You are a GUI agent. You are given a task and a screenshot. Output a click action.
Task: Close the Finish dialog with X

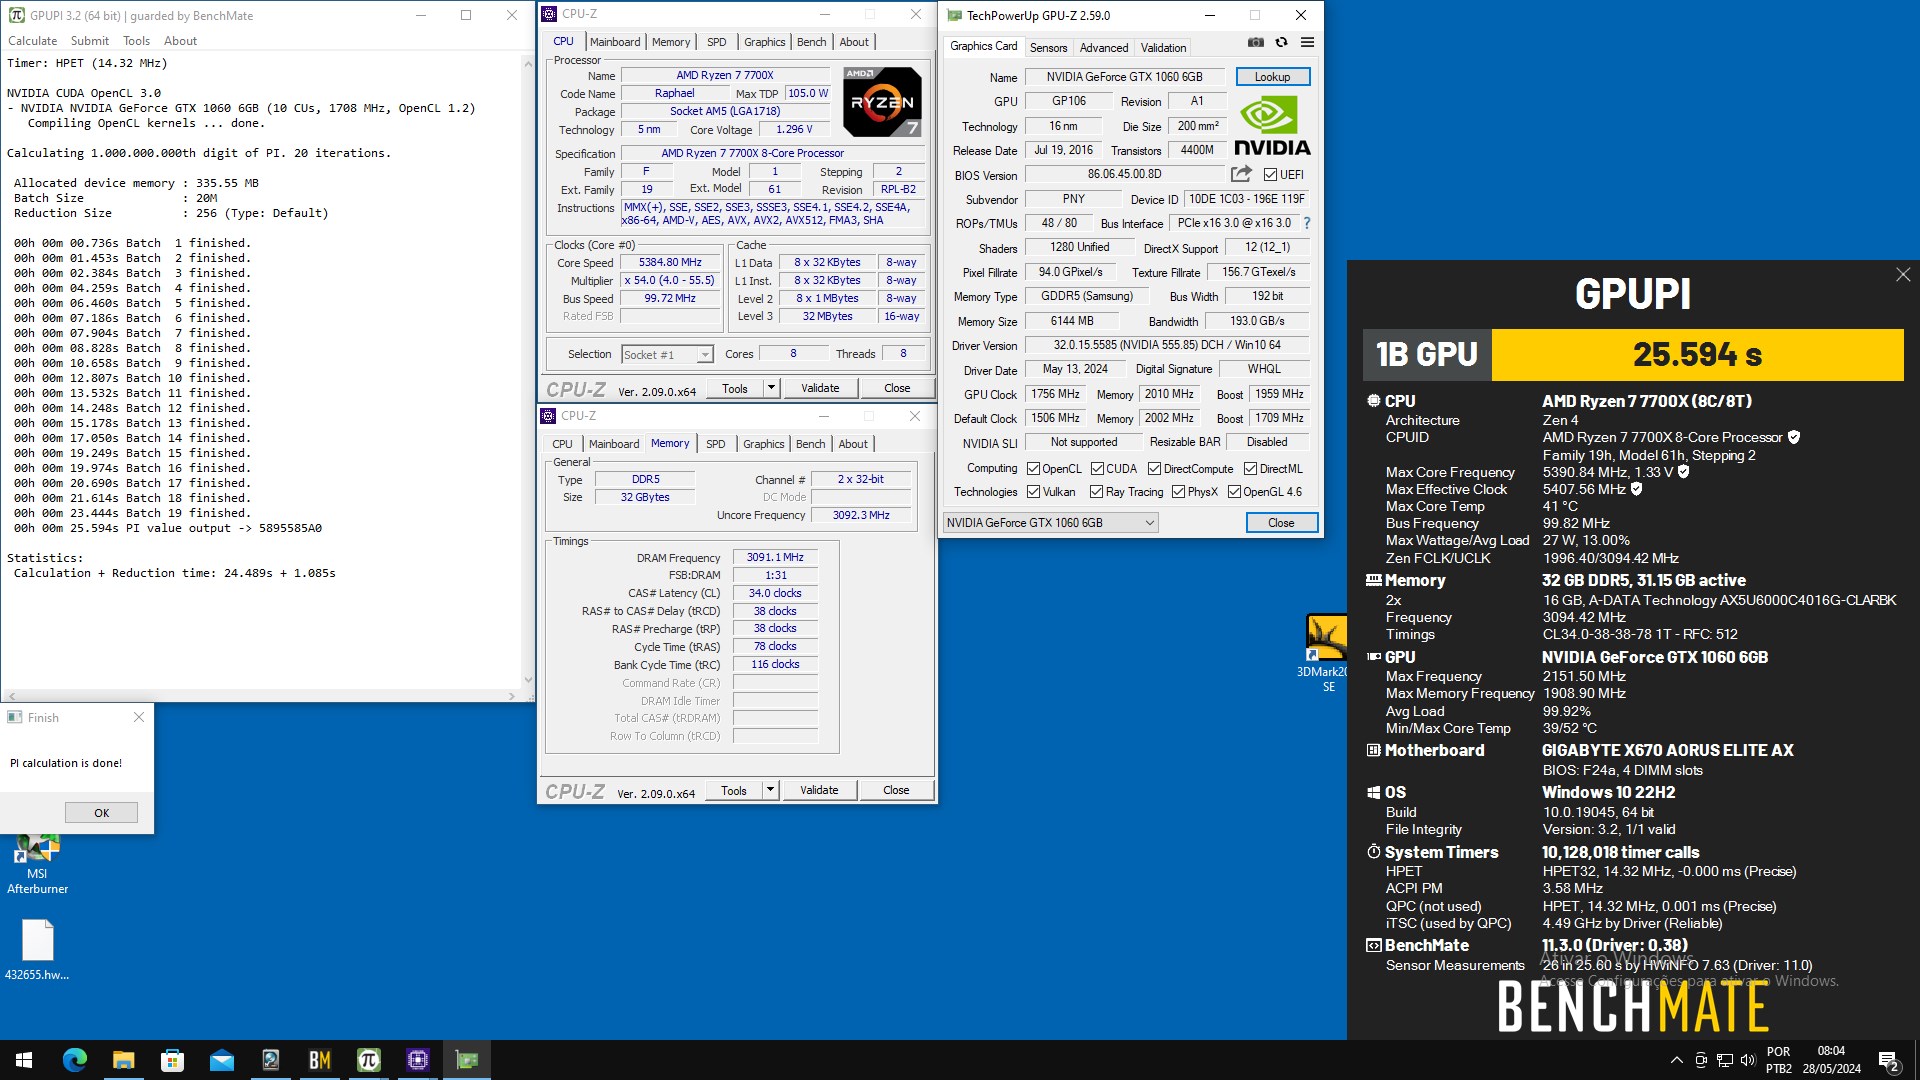tap(139, 717)
